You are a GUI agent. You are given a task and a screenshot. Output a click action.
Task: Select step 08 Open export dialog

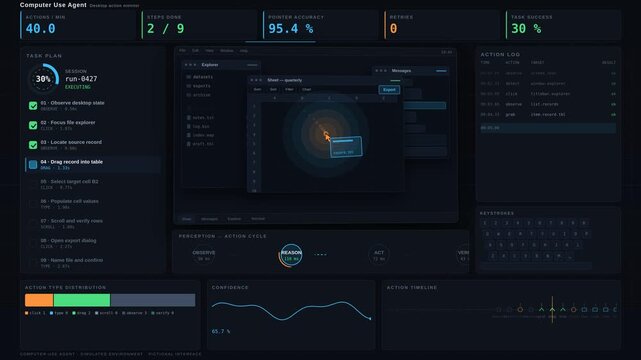click(93, 243)
